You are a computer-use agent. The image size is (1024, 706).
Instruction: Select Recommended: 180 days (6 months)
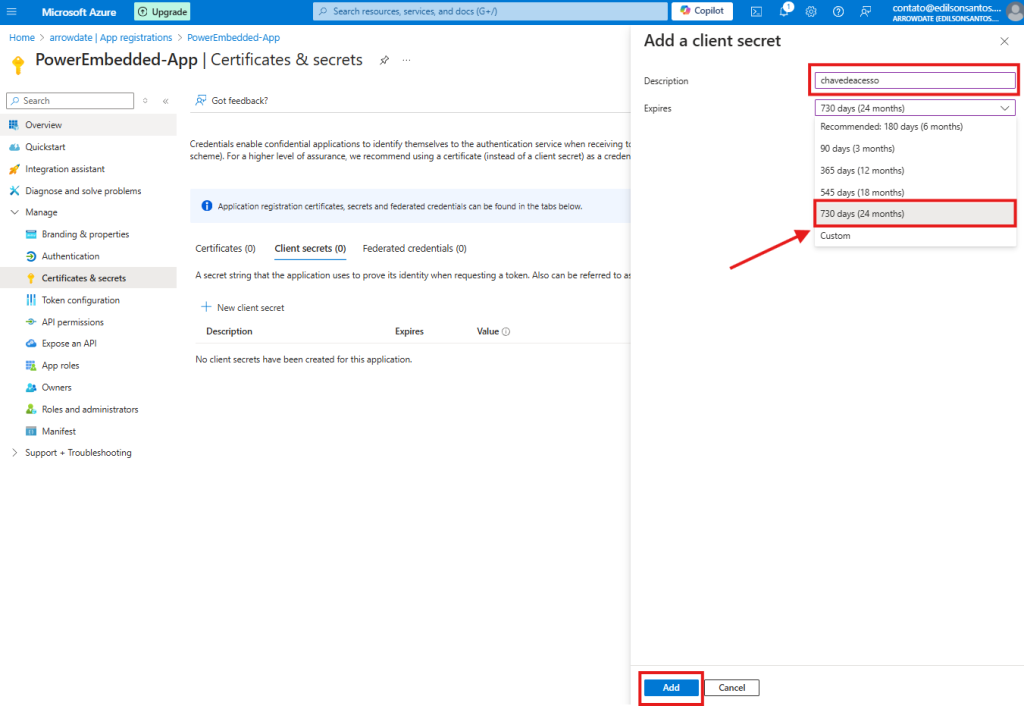coord(915,127)
